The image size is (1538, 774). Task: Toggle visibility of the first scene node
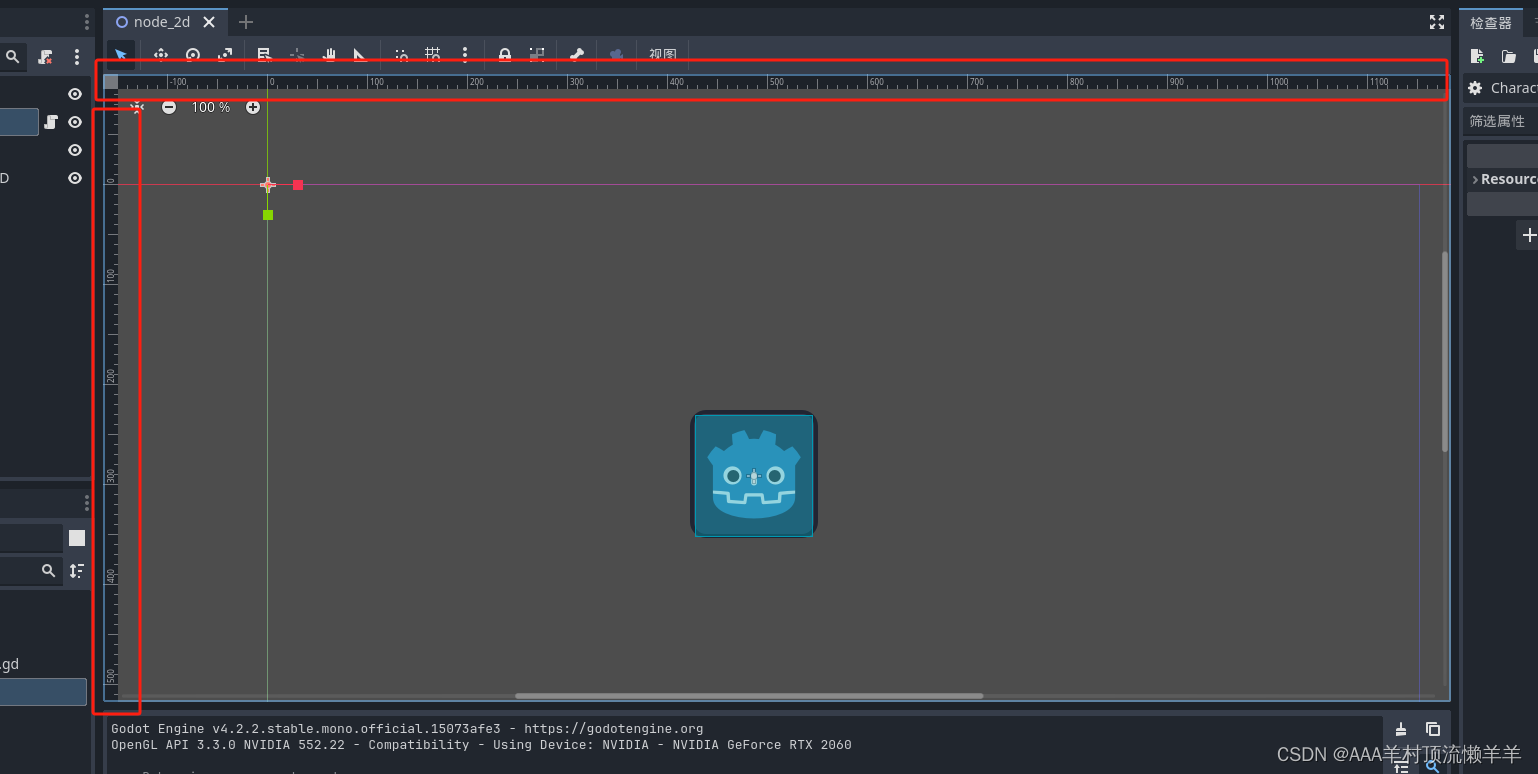(x=75, y=94)
